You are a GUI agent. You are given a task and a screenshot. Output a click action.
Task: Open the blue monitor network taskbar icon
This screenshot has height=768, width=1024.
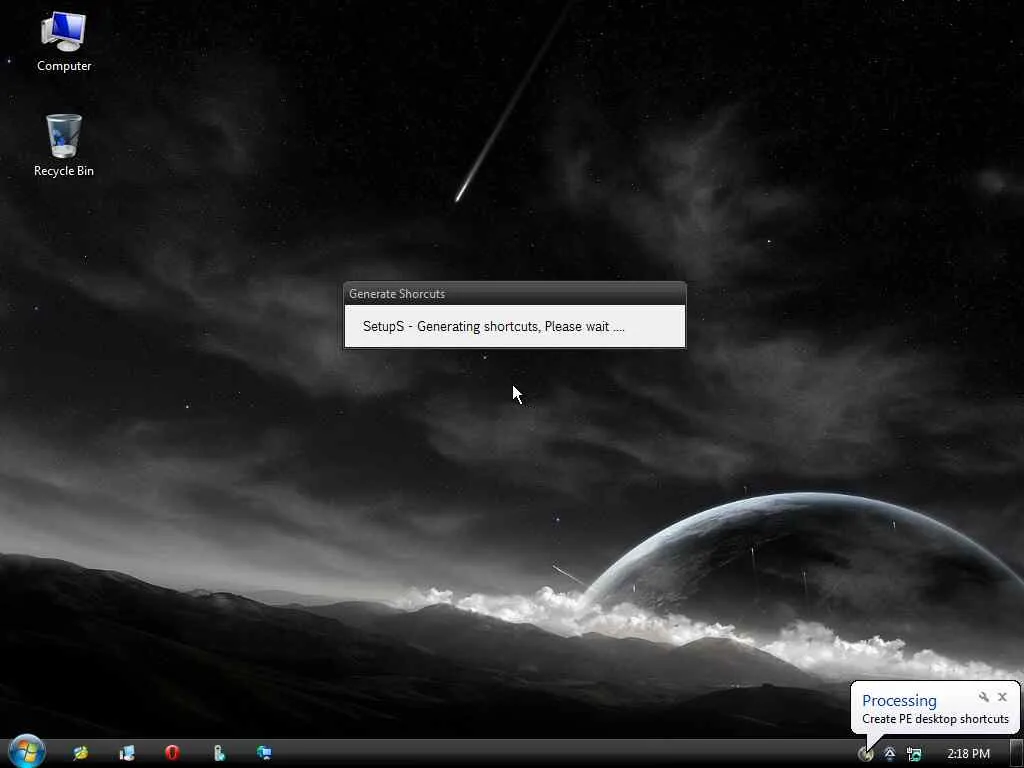[264, 753]
